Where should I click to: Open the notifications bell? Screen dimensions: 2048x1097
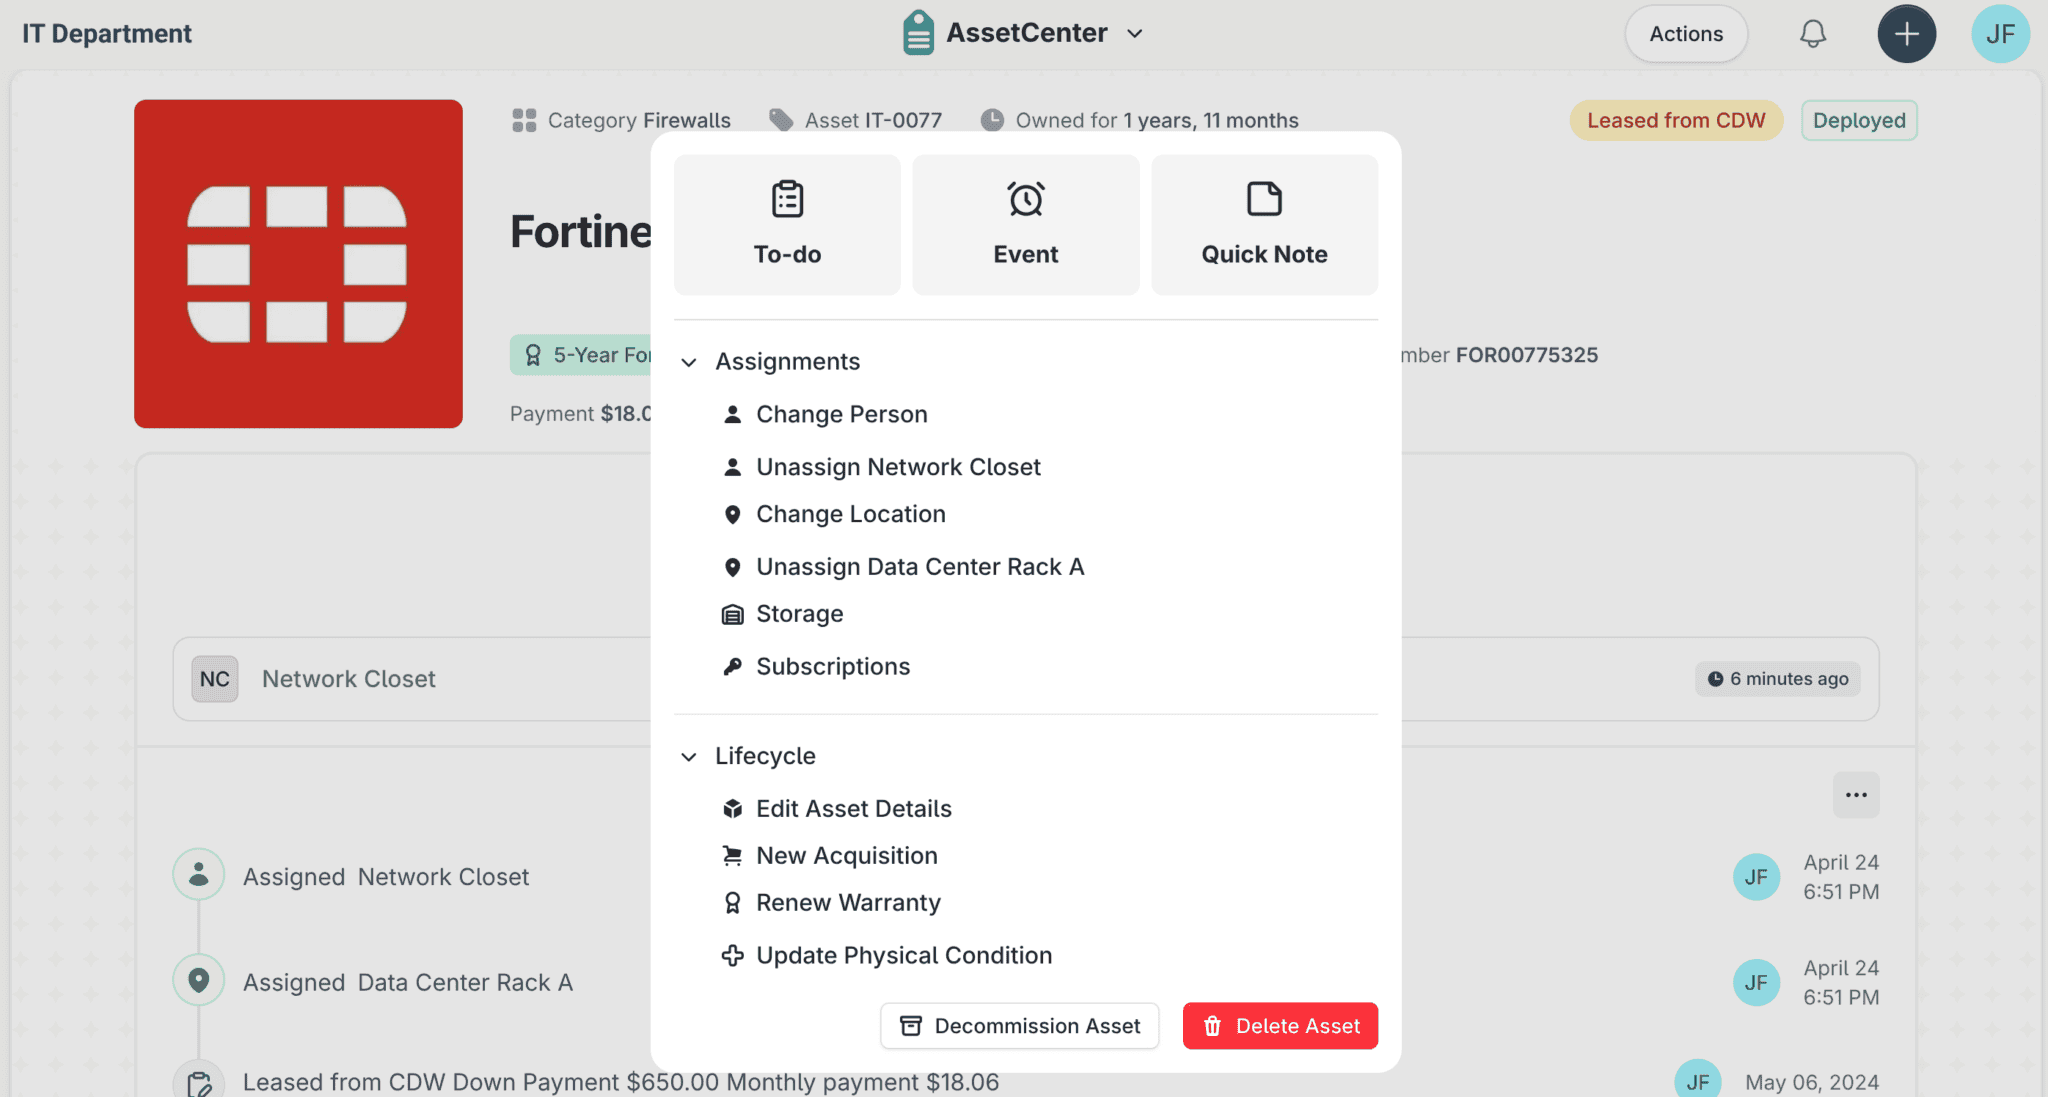pos(1812,34)
